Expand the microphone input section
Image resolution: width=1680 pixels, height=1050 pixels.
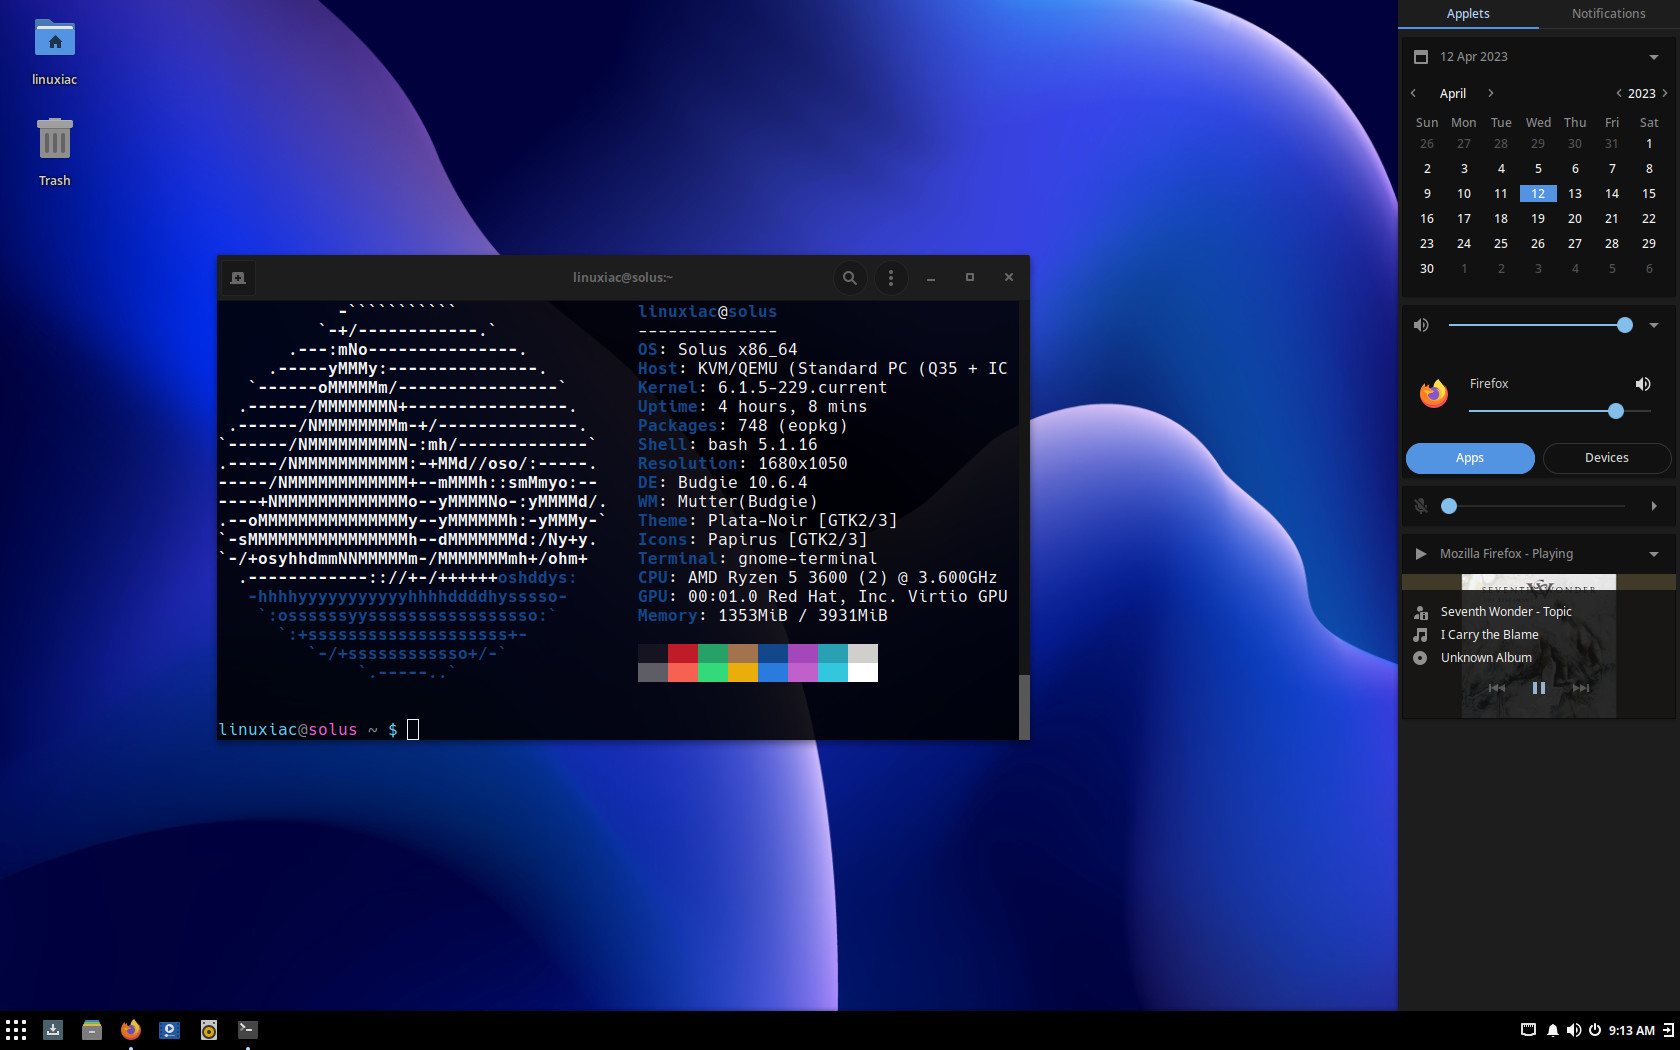[1654, 506]
